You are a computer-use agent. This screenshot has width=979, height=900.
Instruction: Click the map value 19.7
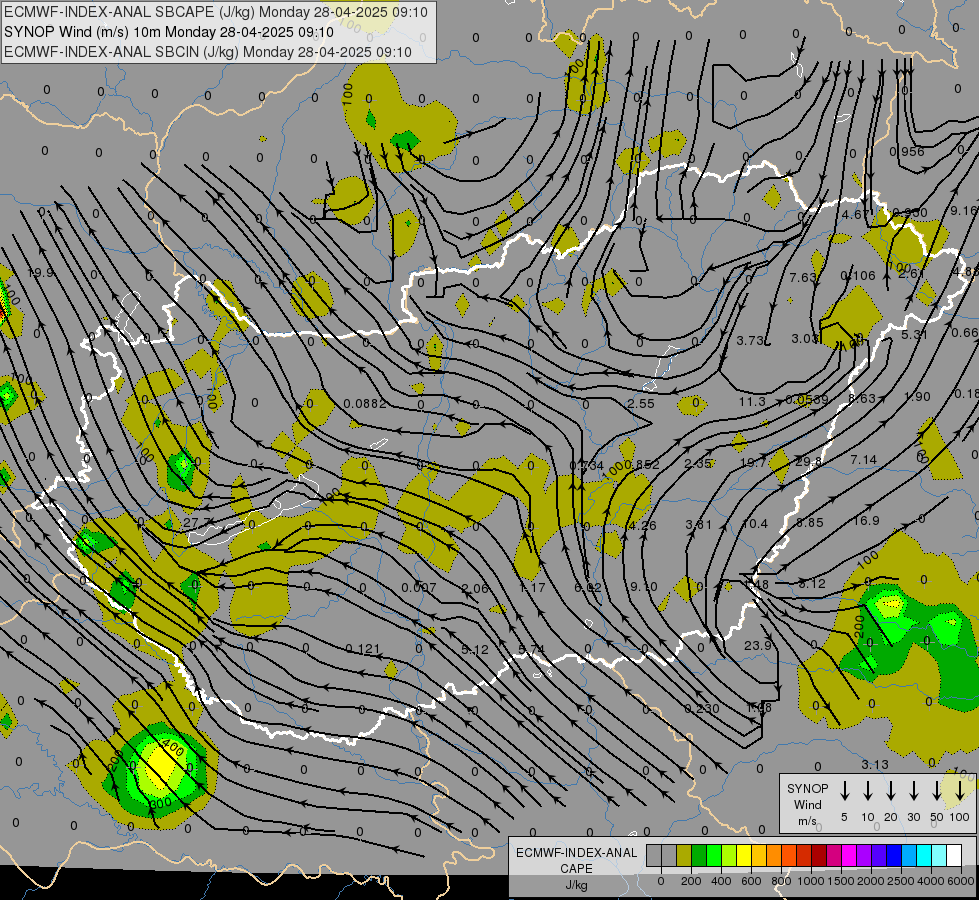click(x=752, y=462)
